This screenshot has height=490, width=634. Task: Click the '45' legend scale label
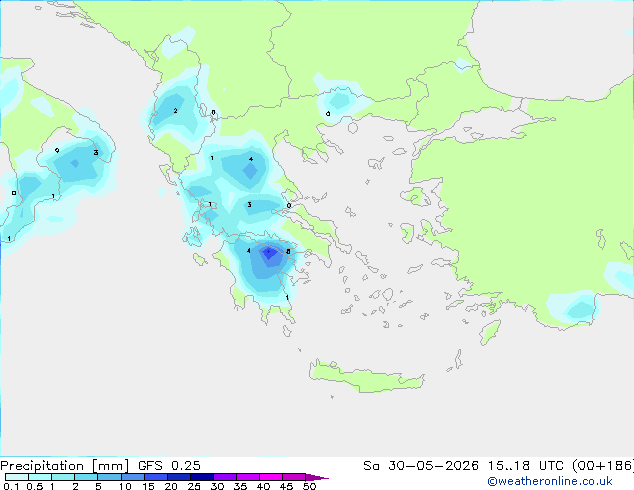click(x=286, y=486)
